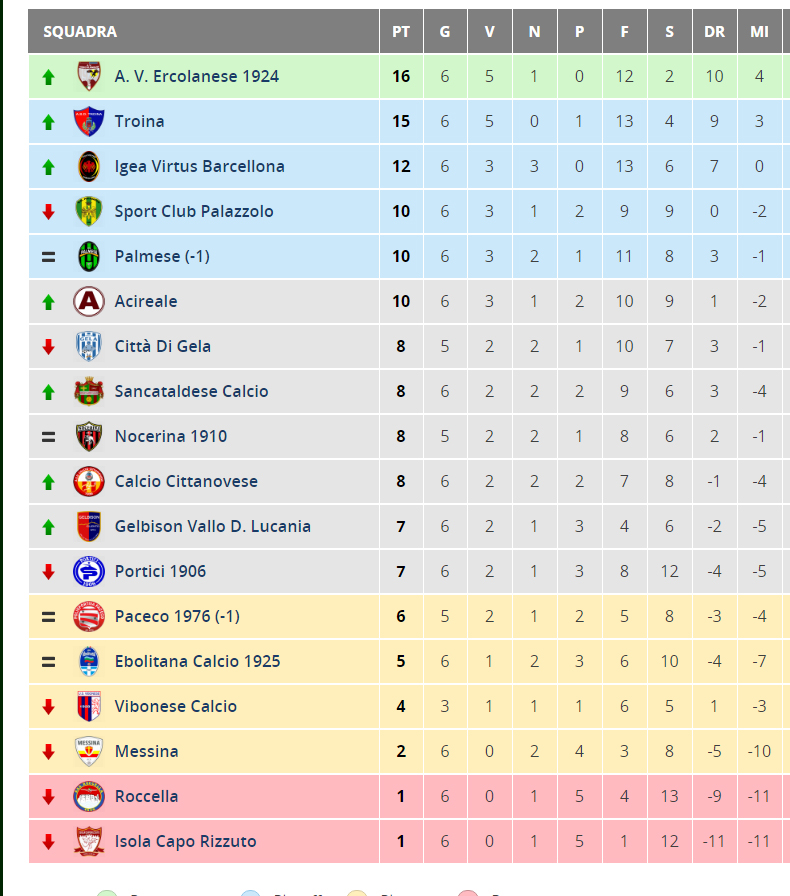Viewport: 790px width, 896px height.
Task: Sort standings by the PT column header
Action: (401, 31)
